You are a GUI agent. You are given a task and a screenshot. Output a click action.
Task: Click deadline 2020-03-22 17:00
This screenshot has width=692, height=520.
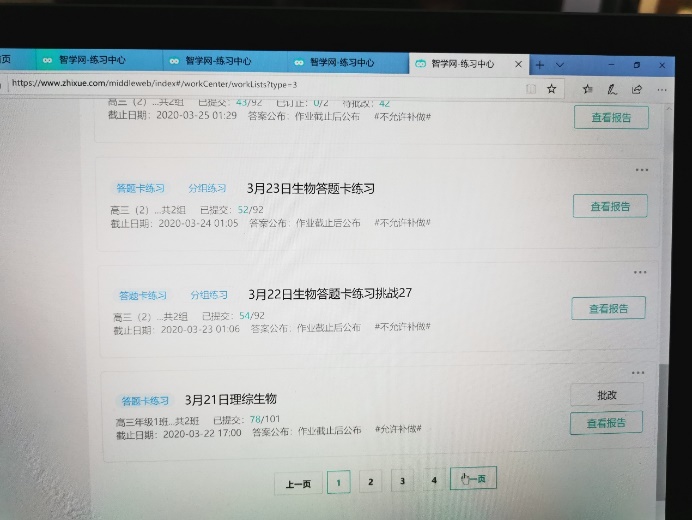click(202, 433)
